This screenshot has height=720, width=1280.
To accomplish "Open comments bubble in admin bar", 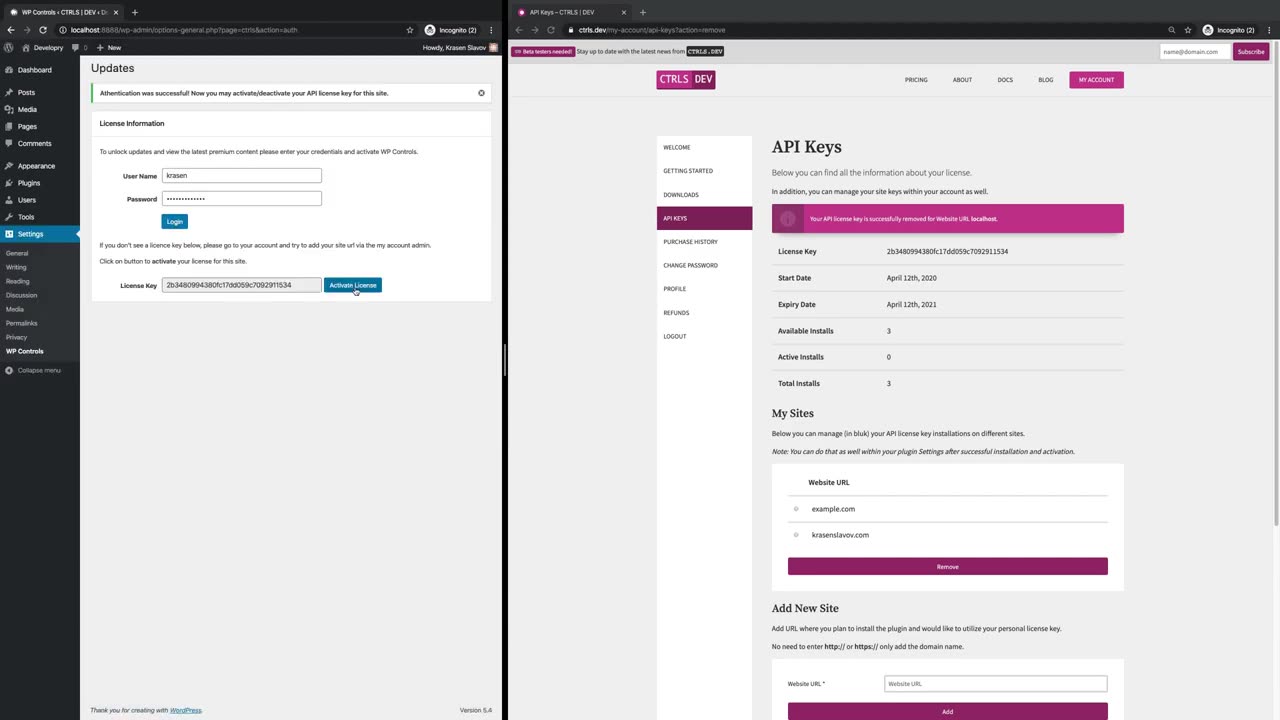I will [79, 47].
